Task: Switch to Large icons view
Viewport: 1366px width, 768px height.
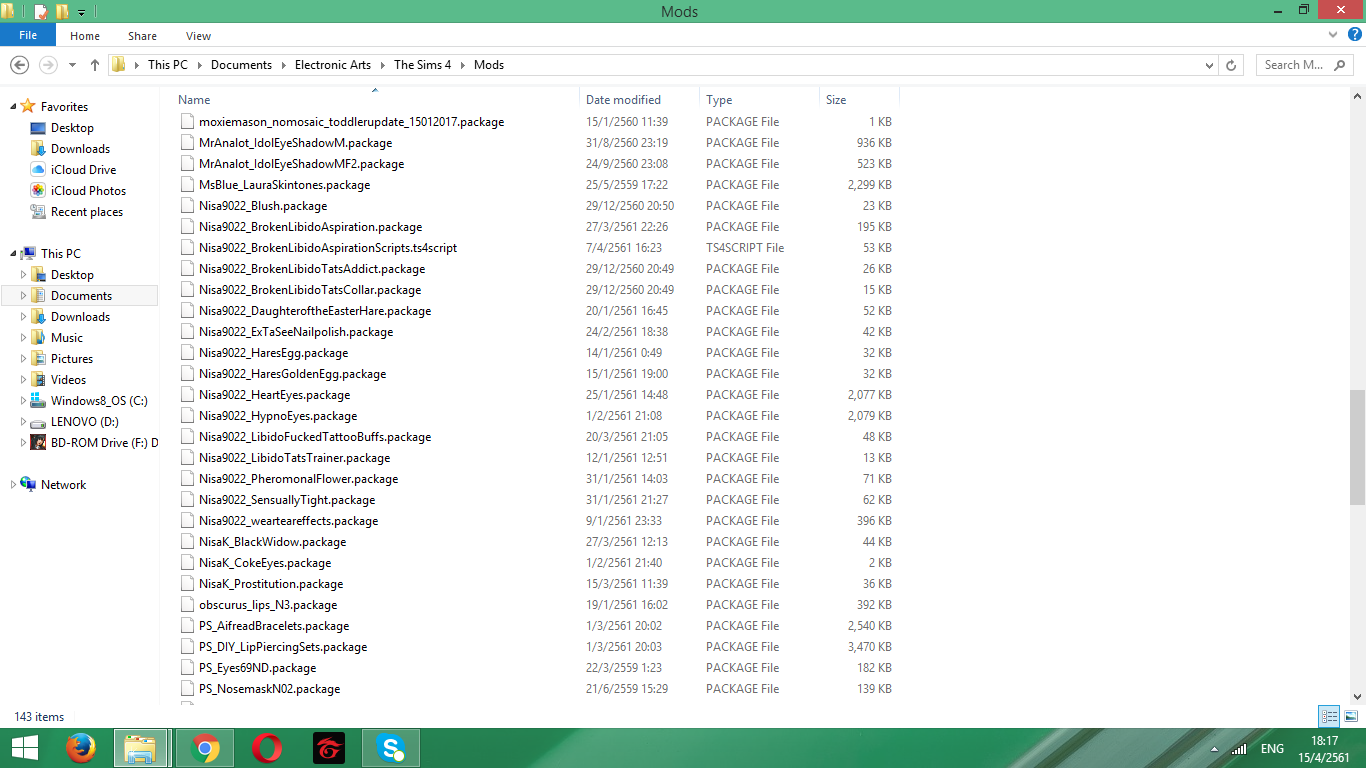Action: [x=1350, y=716]
